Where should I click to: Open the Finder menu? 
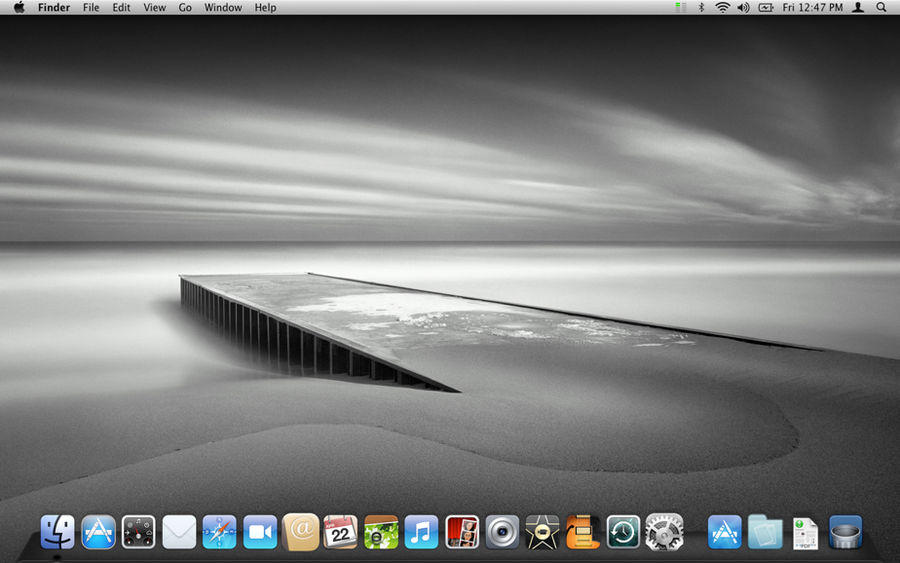(x=54, y=7)
